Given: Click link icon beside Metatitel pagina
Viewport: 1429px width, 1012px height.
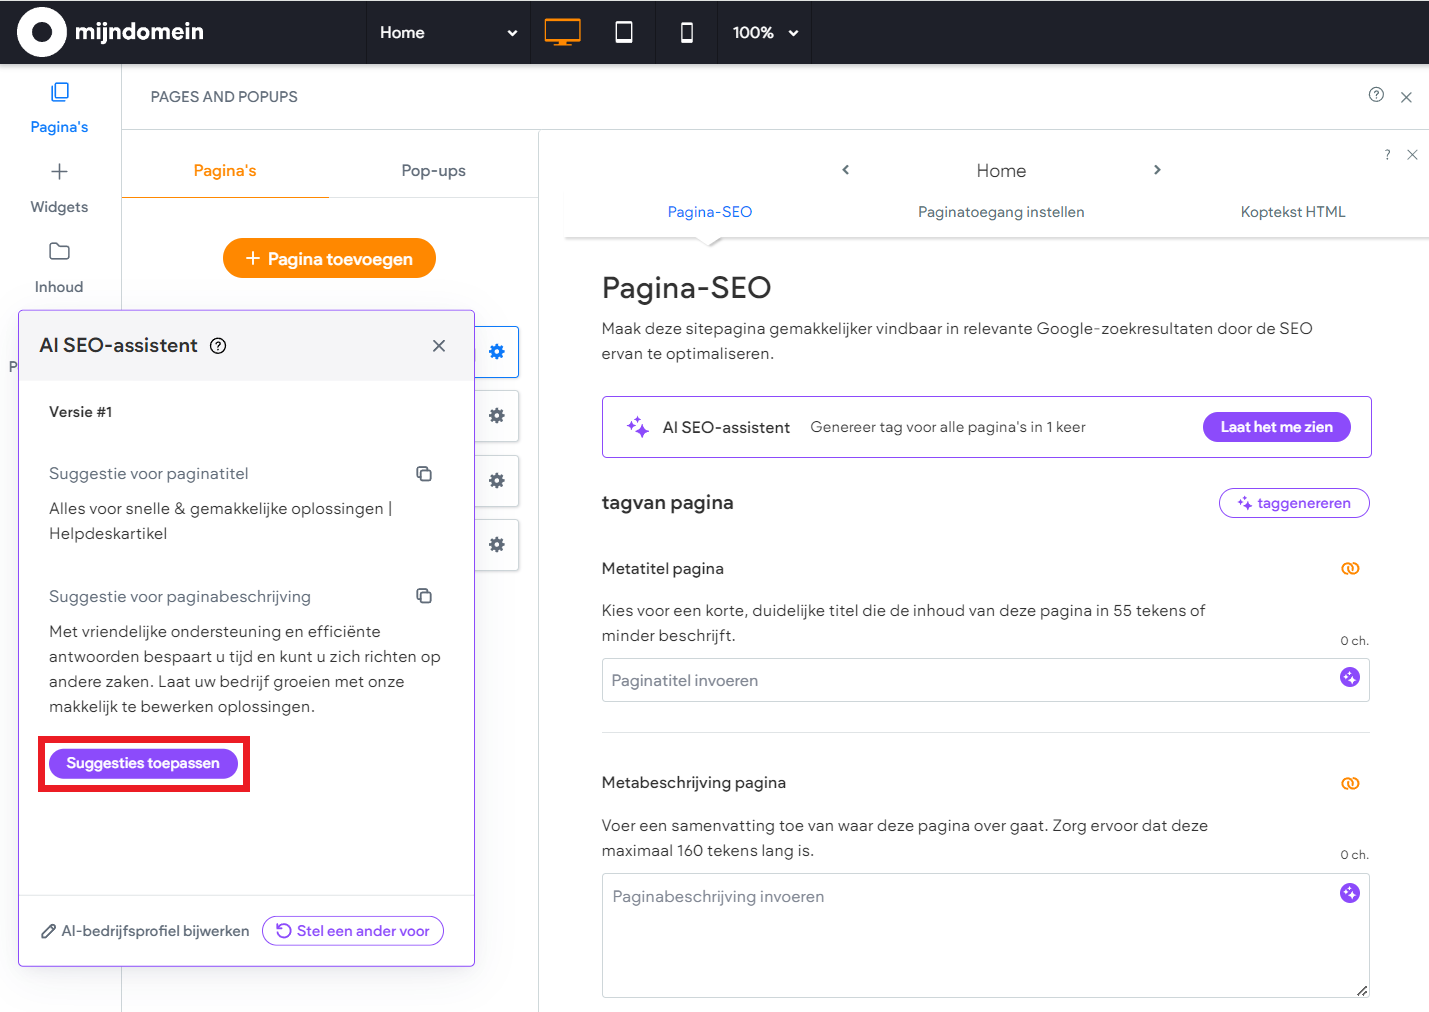Looking at the screenshot, I should (x=1350, y=569).
